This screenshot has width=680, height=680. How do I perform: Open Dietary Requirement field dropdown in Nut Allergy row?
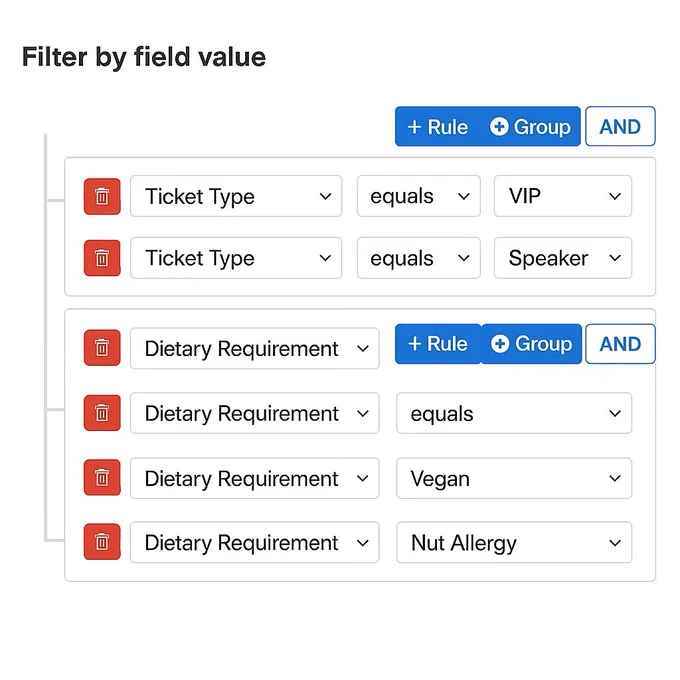[x=255, y=543]
